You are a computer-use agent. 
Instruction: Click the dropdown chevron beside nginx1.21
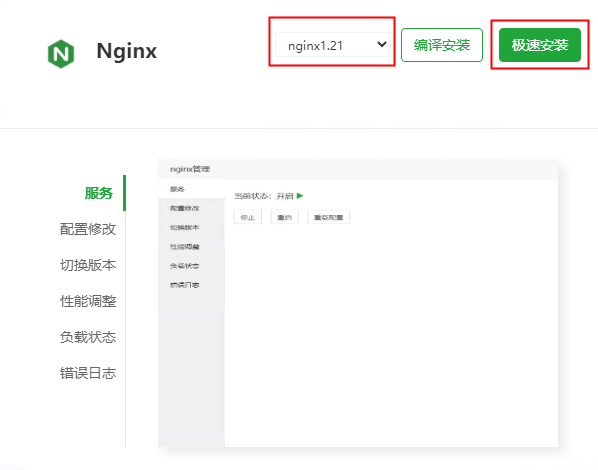pyautogui.click(x=382, y=44)
